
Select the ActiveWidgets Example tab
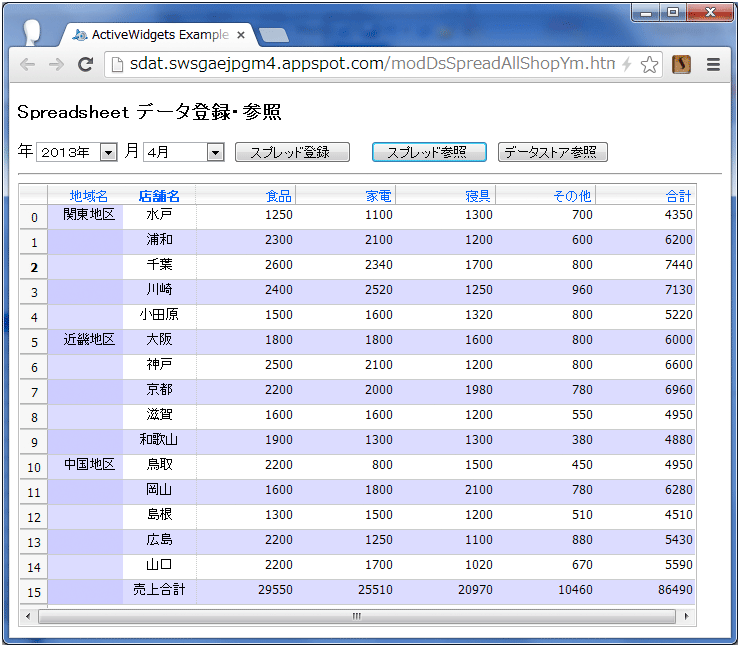(x=160, y=35)
